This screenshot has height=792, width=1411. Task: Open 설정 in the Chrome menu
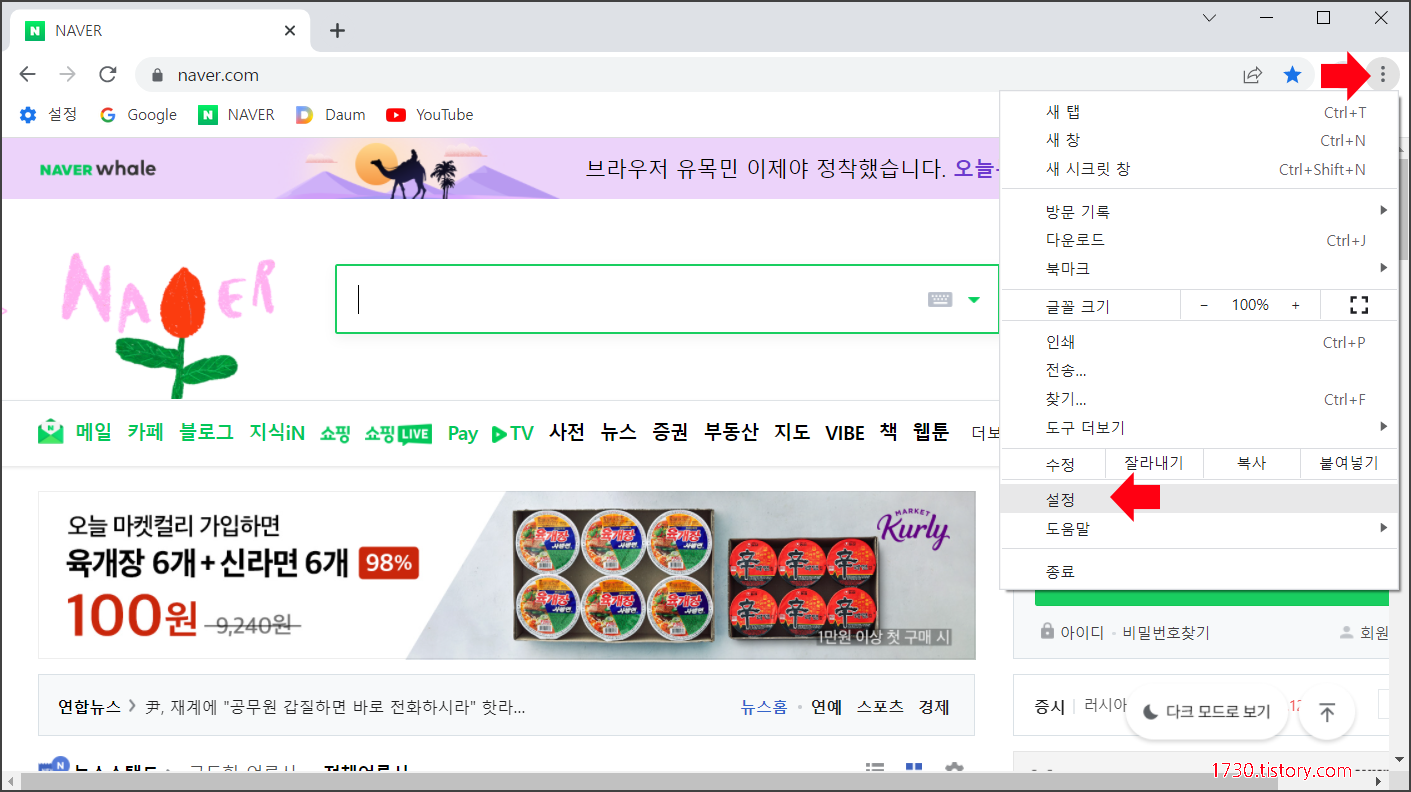point(1199,499)
